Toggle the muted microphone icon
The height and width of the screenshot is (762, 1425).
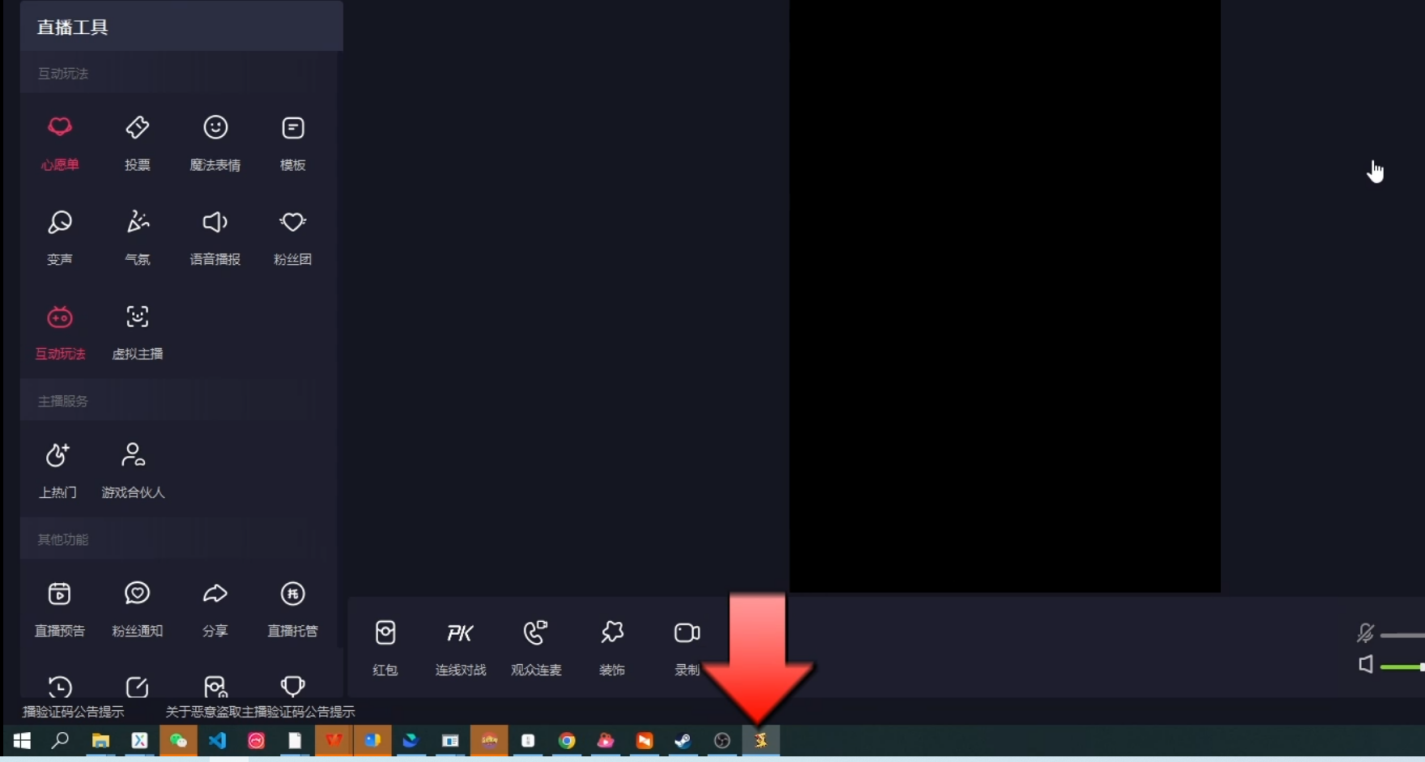click(x=1365, y=633)
